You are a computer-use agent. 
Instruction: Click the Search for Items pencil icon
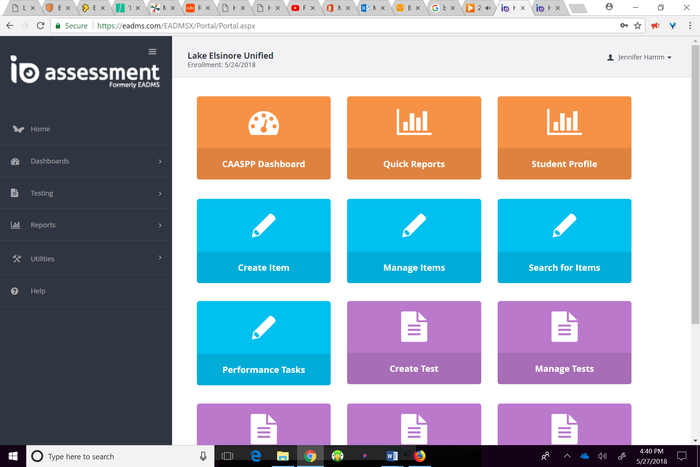click(x=564, y=226)
